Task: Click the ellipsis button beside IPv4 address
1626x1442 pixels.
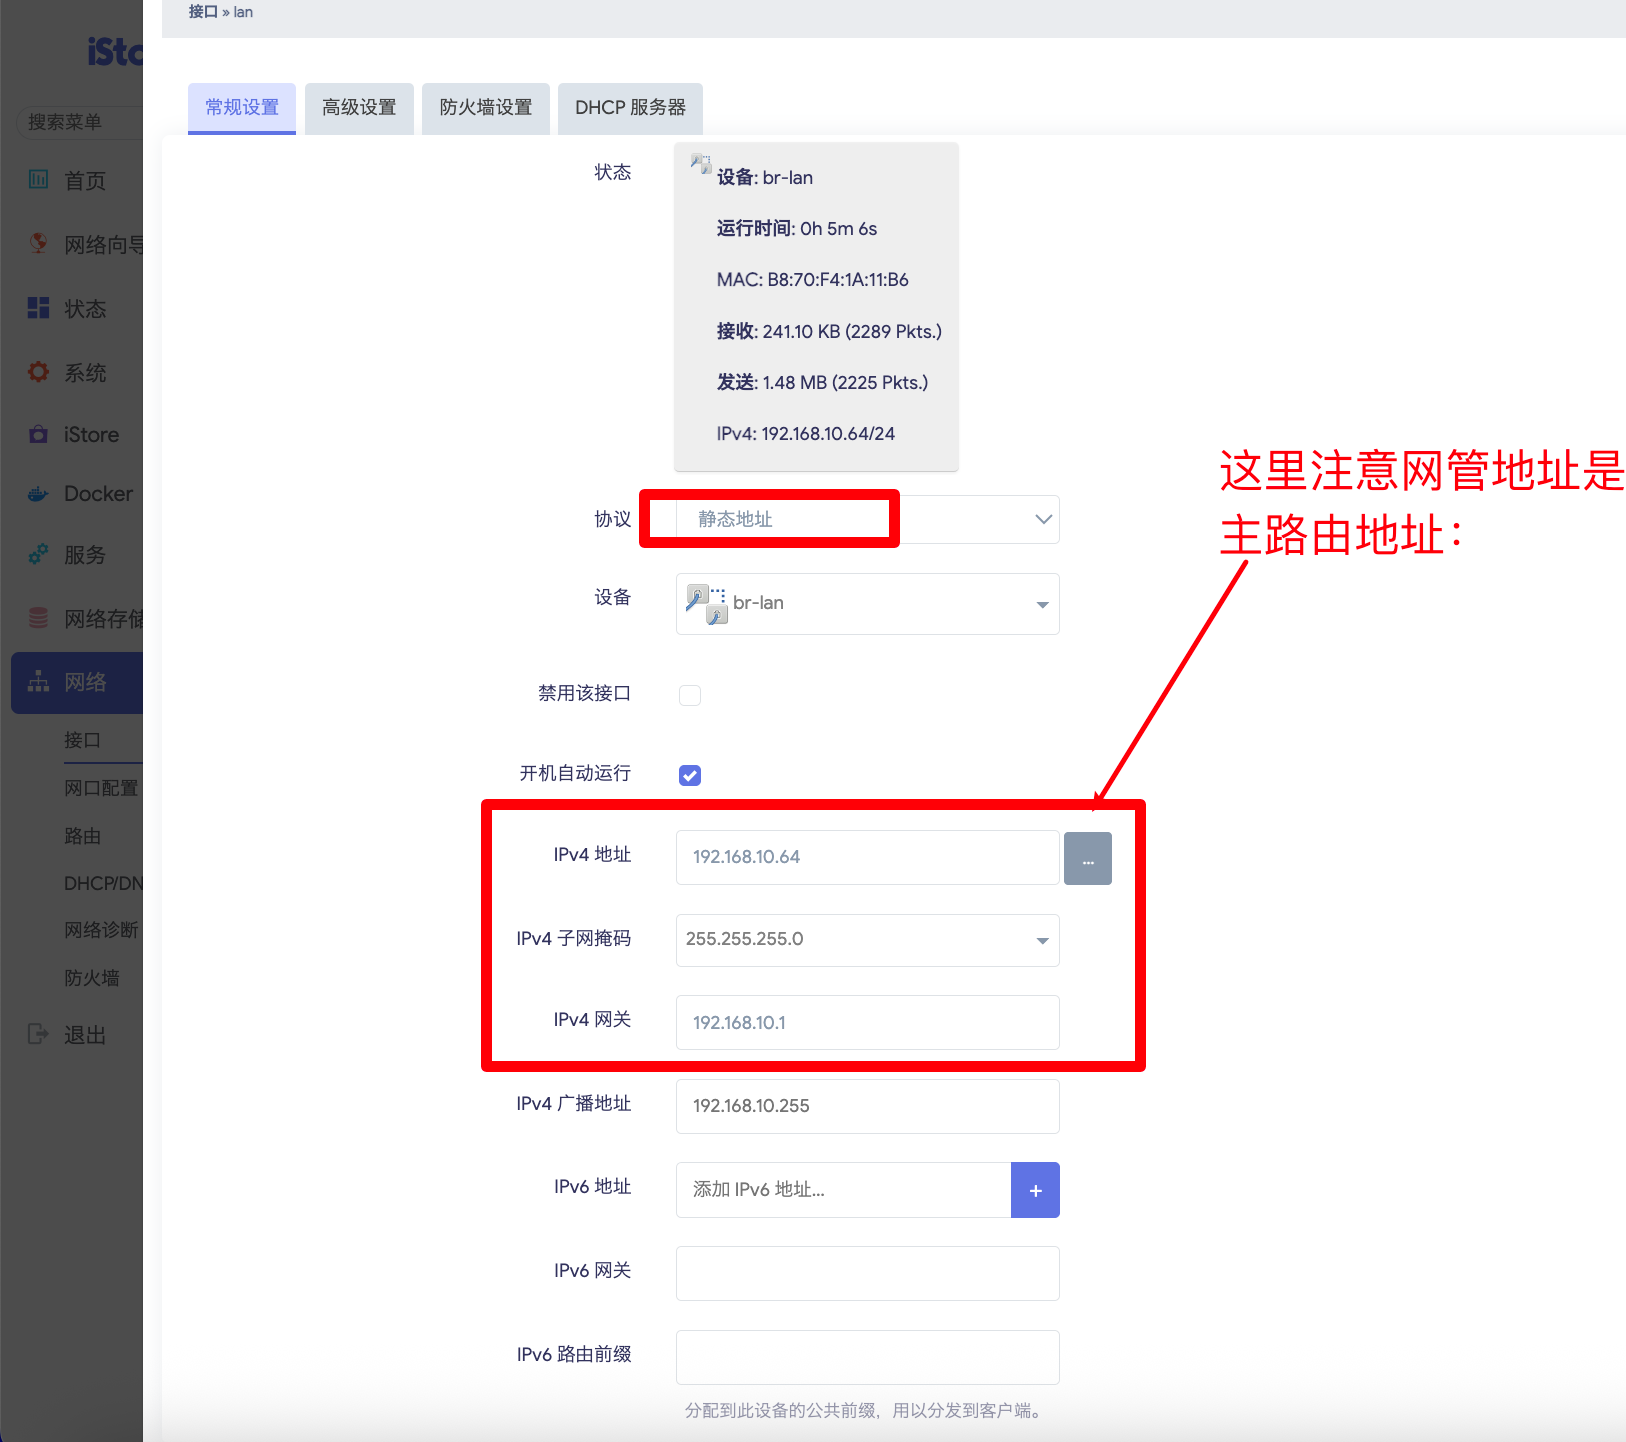Action: (1087, 858)
